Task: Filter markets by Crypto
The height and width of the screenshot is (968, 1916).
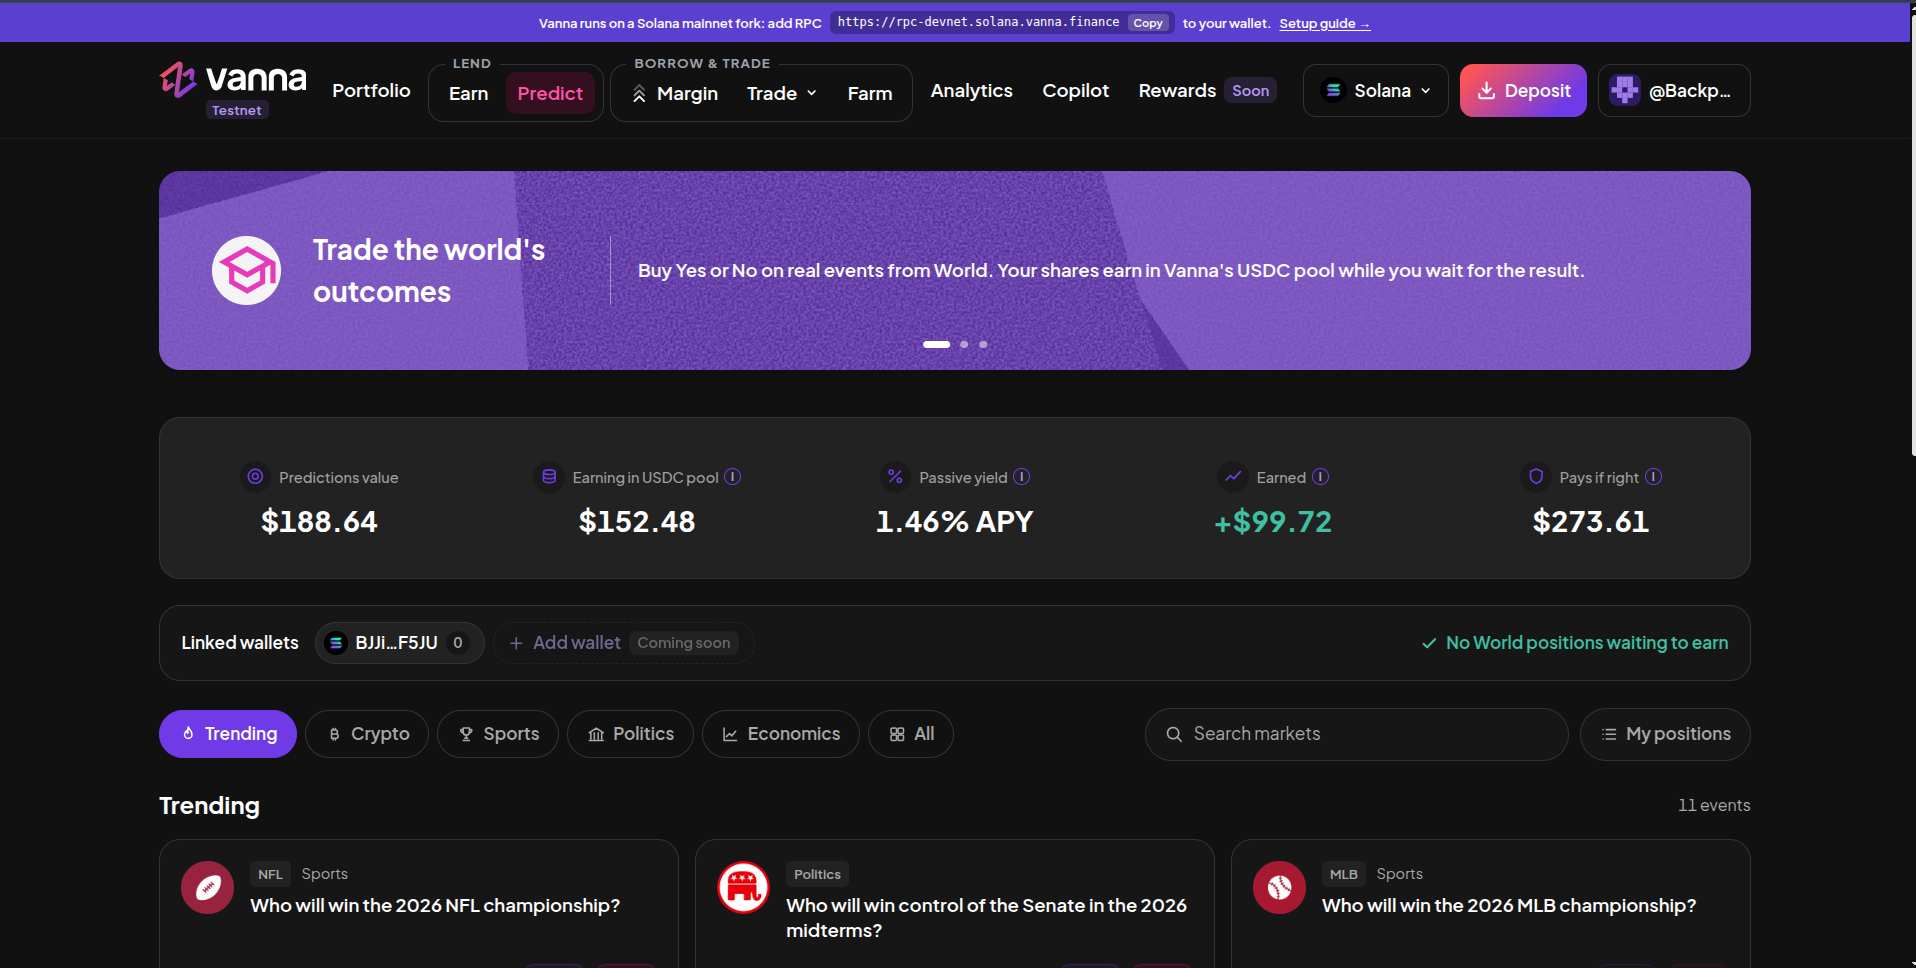Action: pyautogui.click(x=367, y=734)
